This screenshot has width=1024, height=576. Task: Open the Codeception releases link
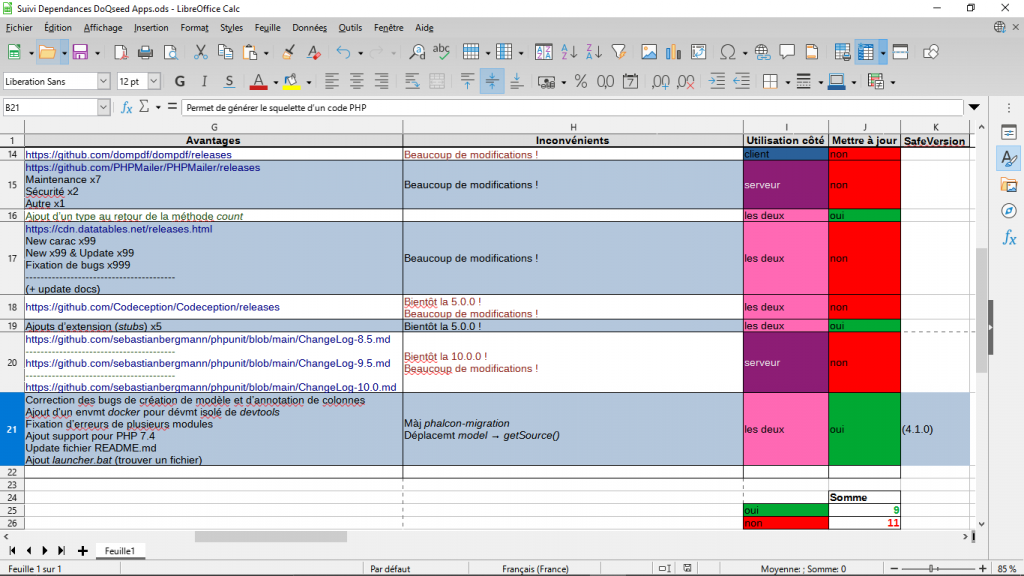[152, 307]
